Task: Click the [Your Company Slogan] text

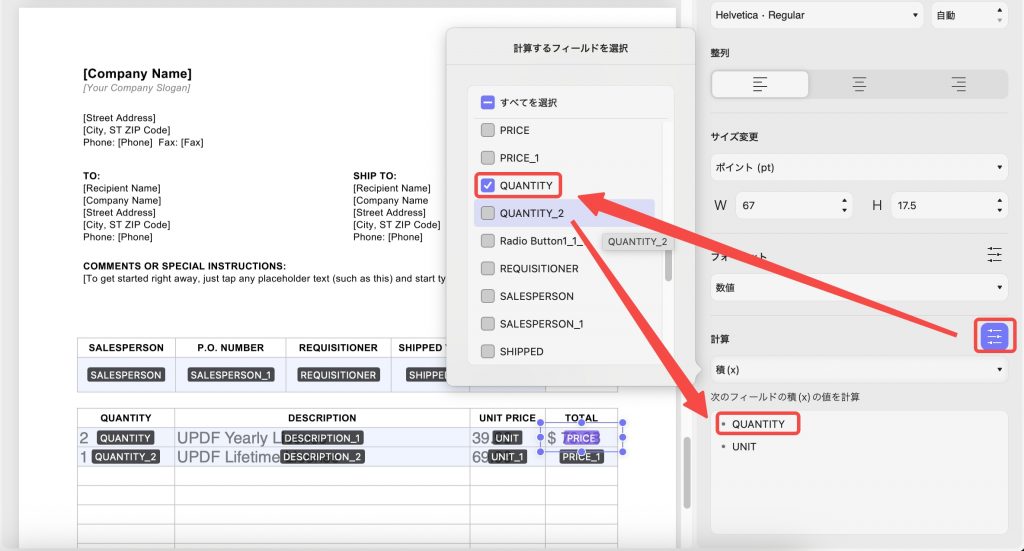Action: click(x=136, y=87)
